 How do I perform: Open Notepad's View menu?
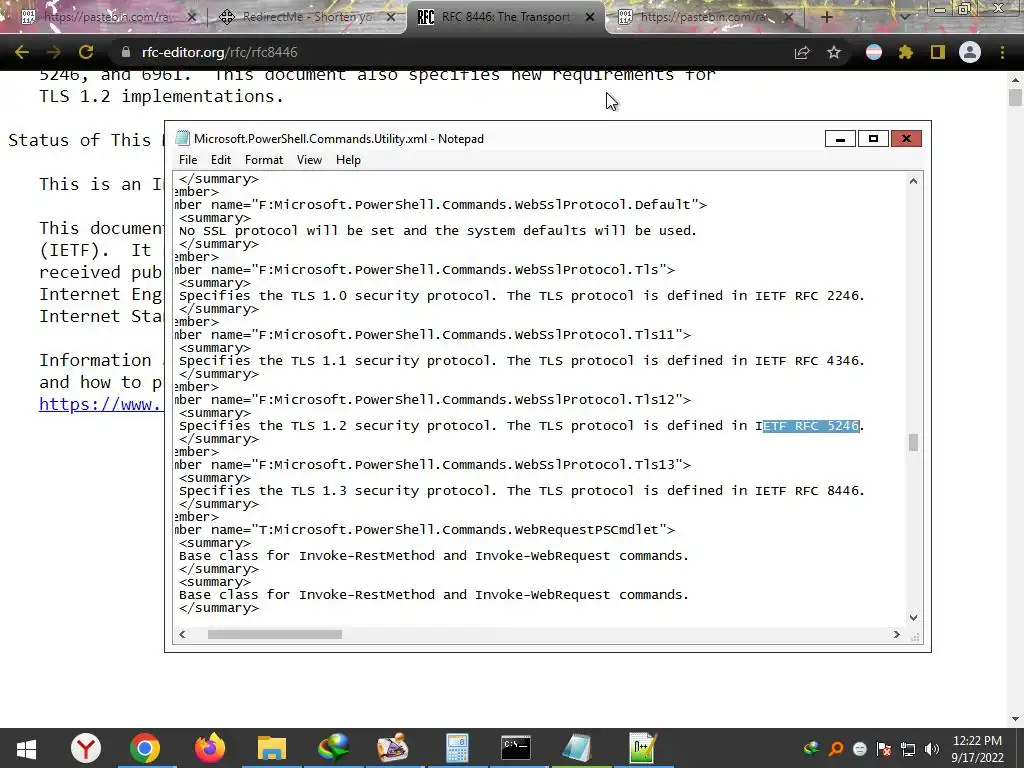click(309, 160)
